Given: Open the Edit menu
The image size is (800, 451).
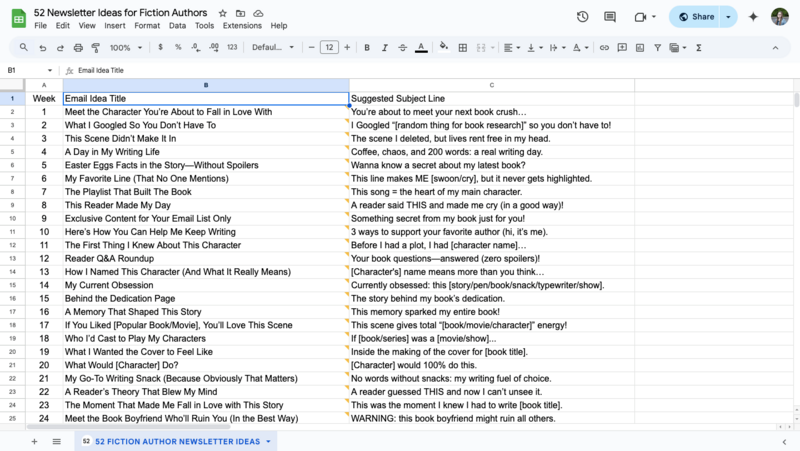Looking at the screenshot, I should [x=63, y=26].
